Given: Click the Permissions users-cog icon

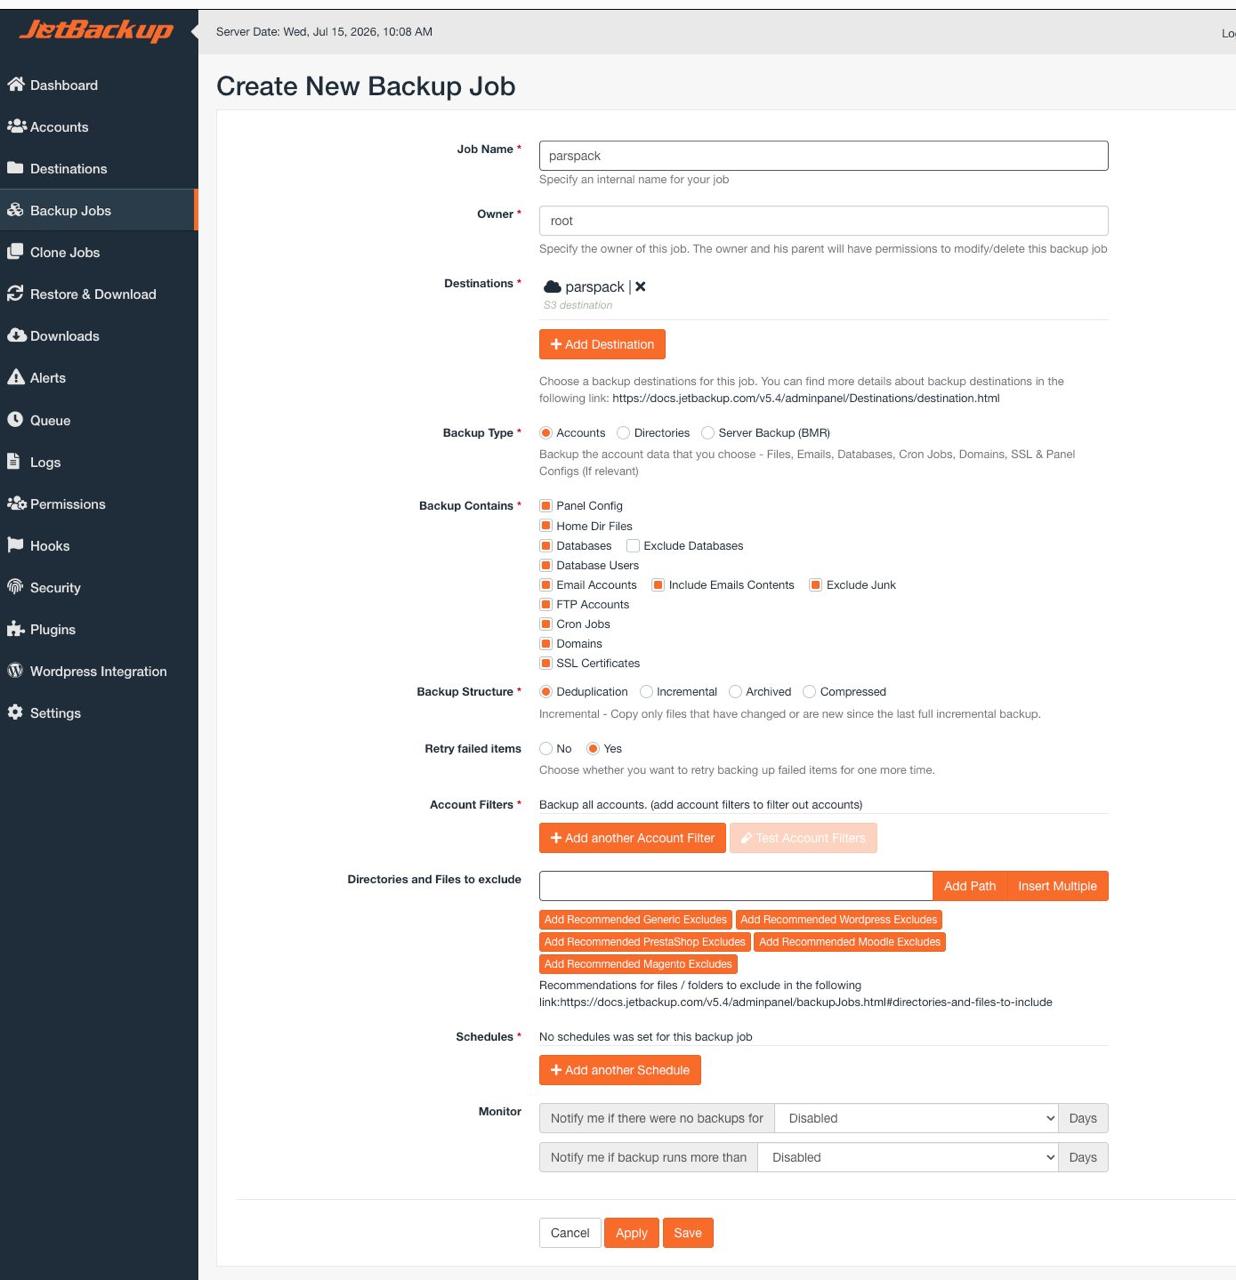Looking at the screenshot, I should (16, 503).
